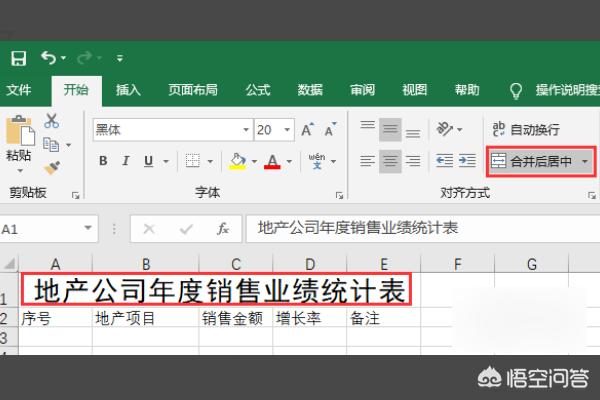Switch to the 插入 ribbon tab
The width and height of the screenshot is (600, 400).
[128, 90]
